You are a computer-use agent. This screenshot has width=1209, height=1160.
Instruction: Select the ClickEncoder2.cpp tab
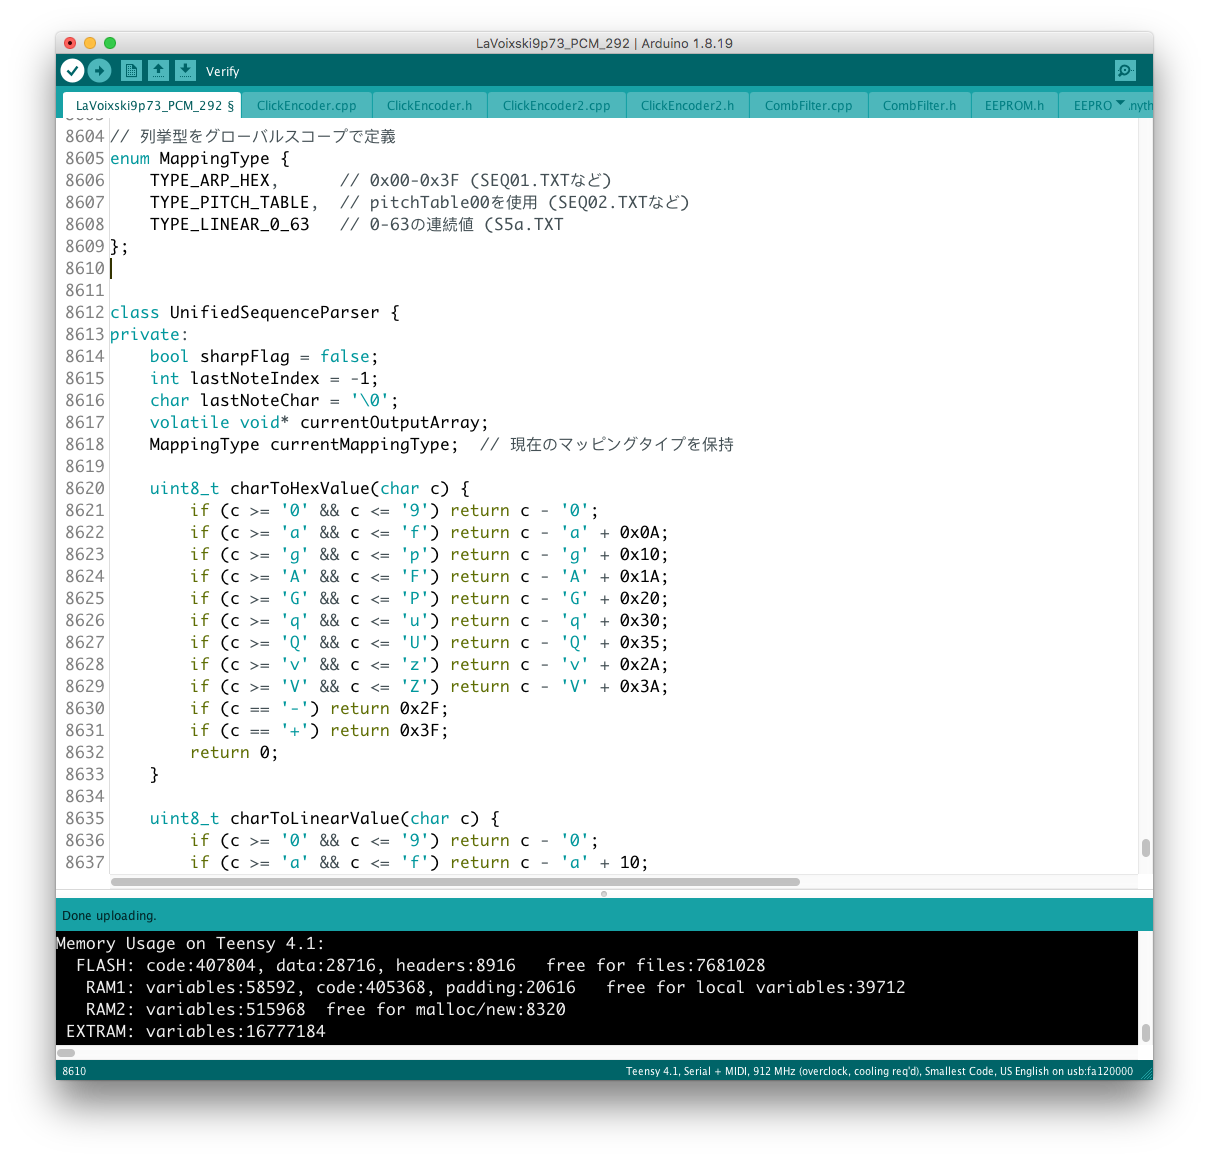click(x=556, y=105)
